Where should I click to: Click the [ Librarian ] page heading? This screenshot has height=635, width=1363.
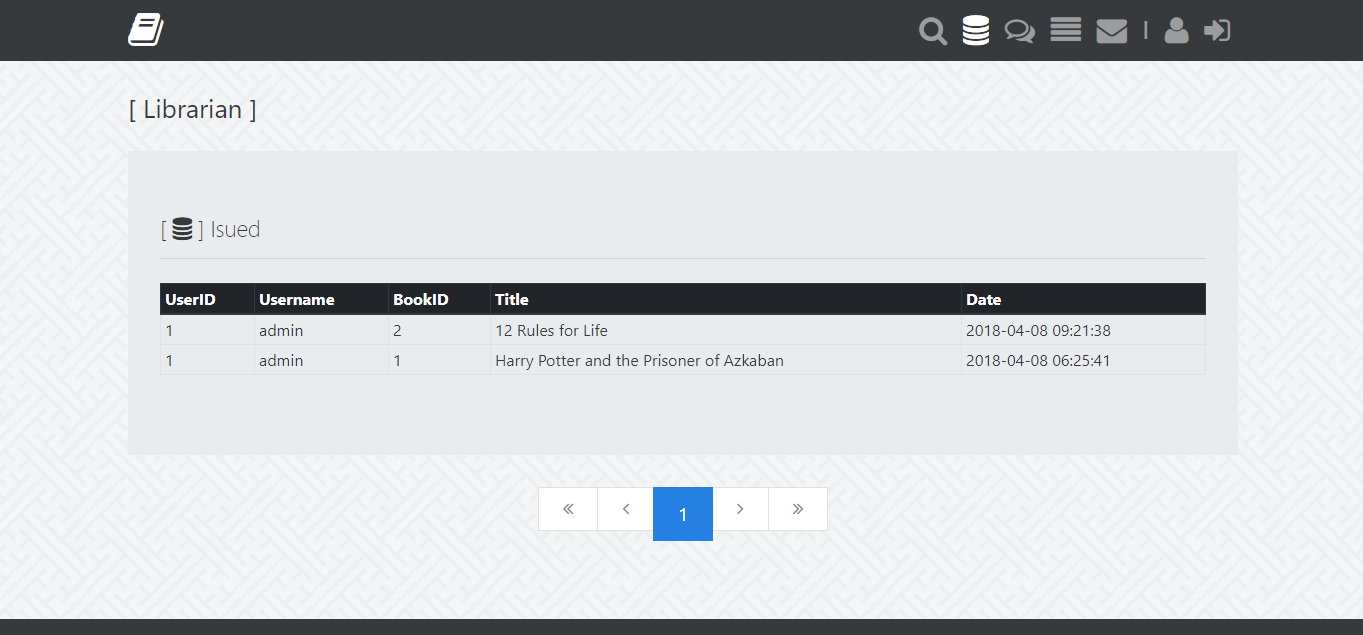click(193, 109)
